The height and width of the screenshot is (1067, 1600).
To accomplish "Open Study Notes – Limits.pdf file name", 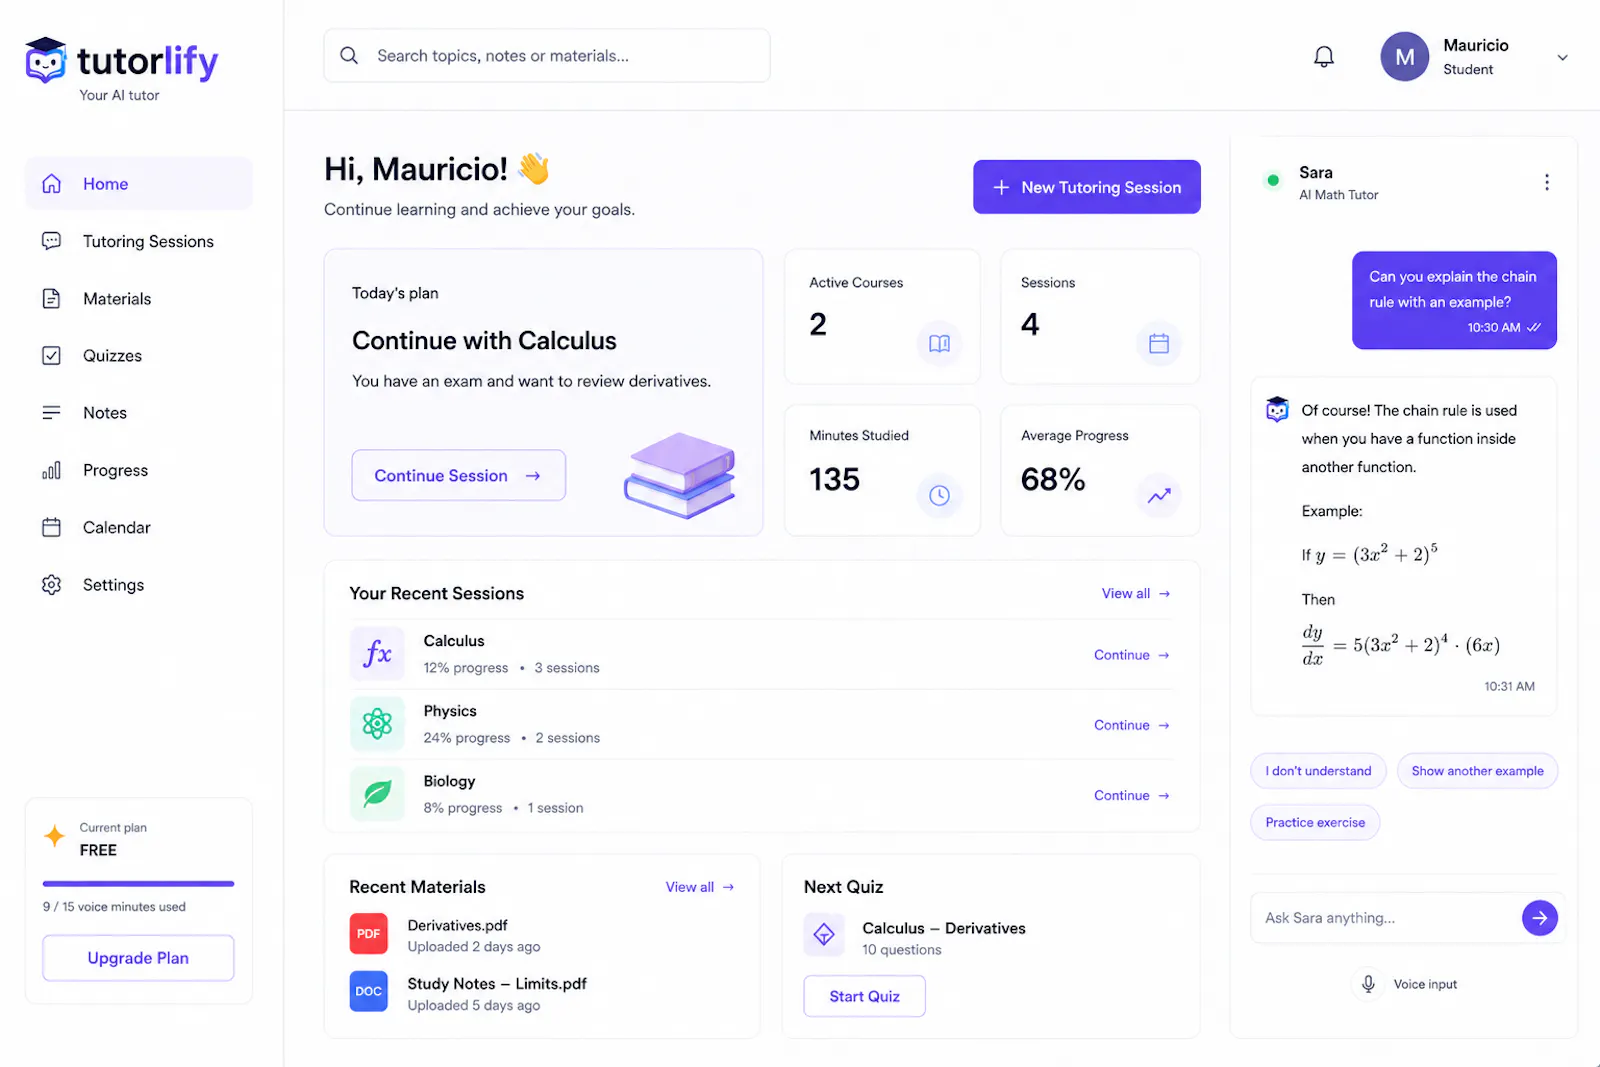I will tap(497, 984).
